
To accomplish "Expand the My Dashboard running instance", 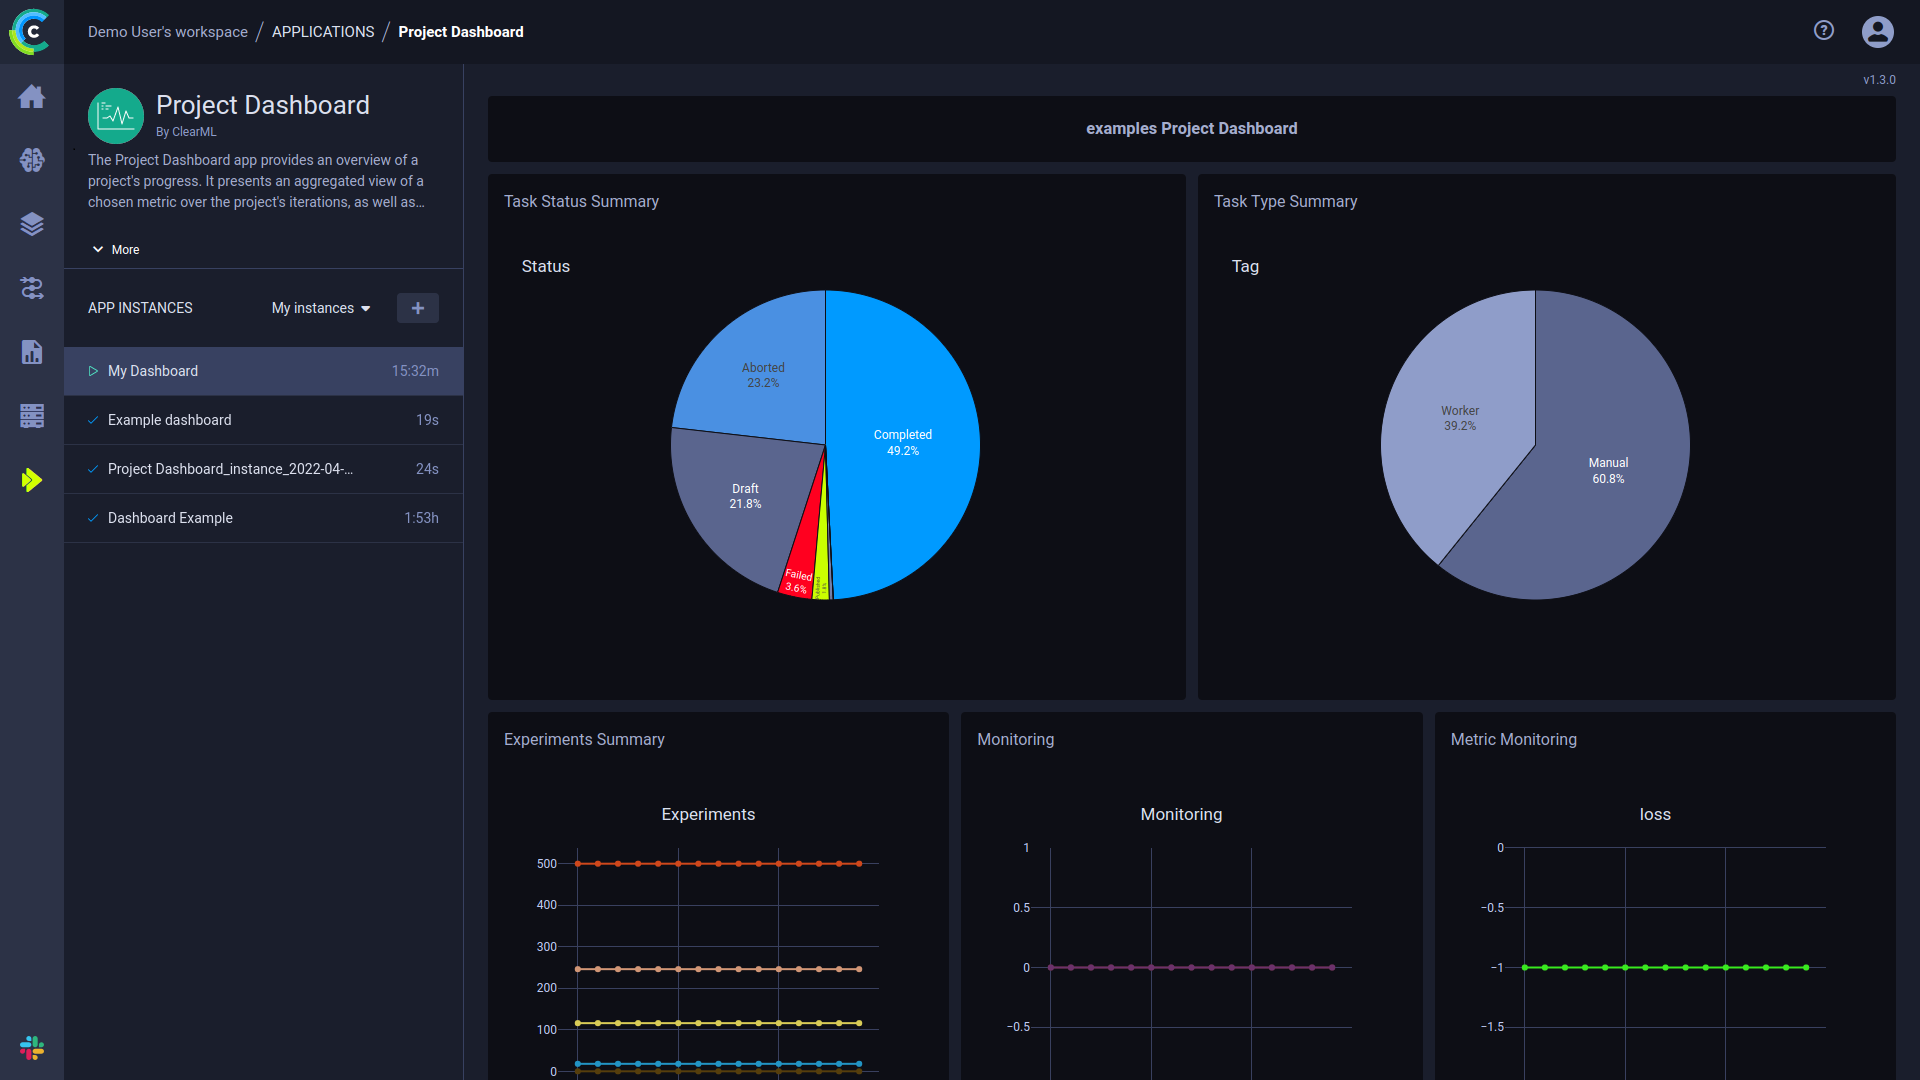I will [94, 371].
